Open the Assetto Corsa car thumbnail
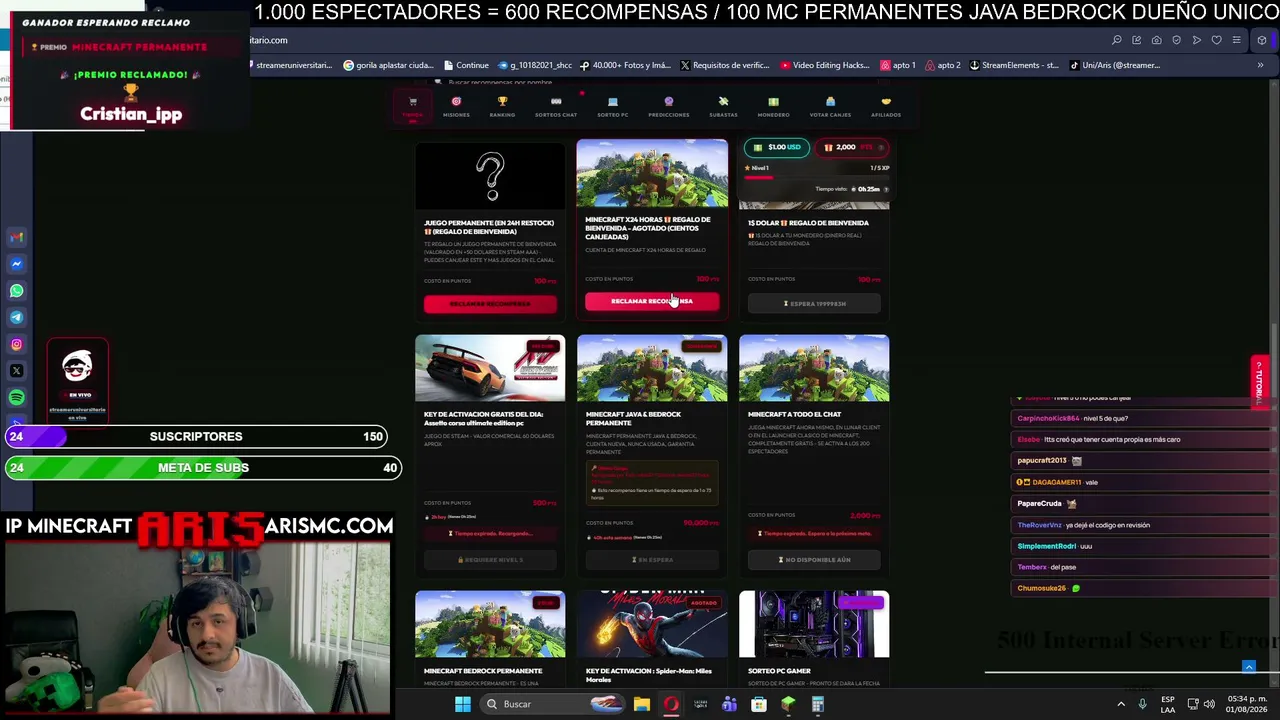1280x720 pixels. tap(490, 368)
